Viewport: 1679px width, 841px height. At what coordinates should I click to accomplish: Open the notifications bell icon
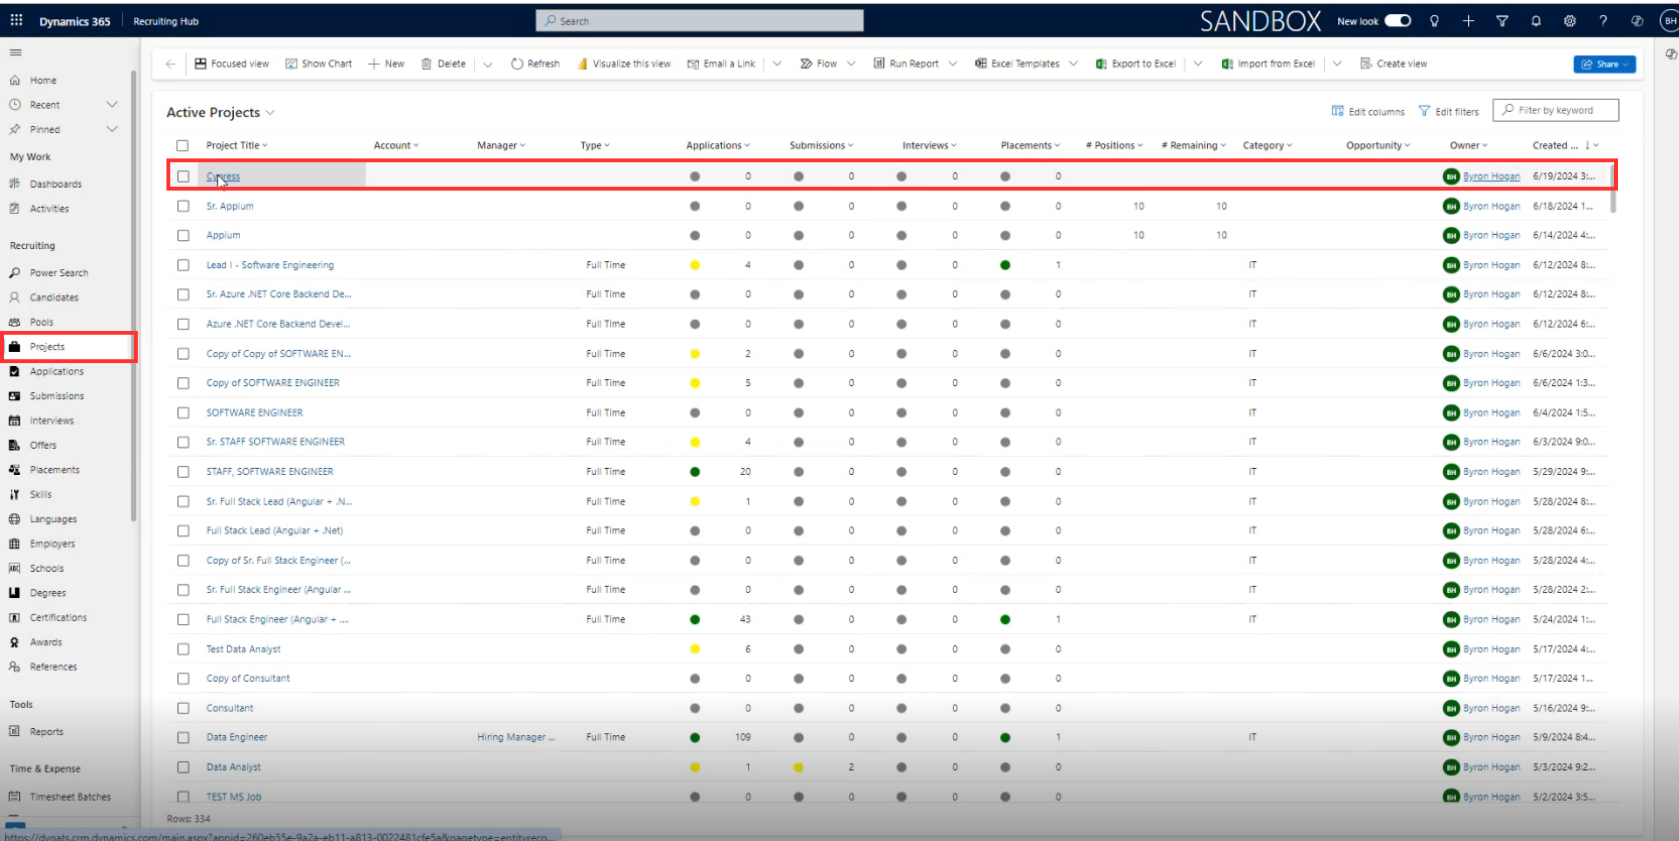point(1536,21)
